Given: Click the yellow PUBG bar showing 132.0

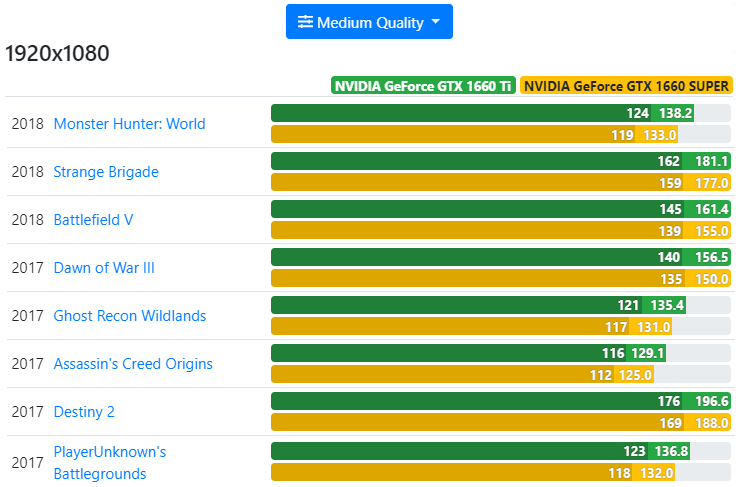Looking at the screenshot, I should click(473, 472).
